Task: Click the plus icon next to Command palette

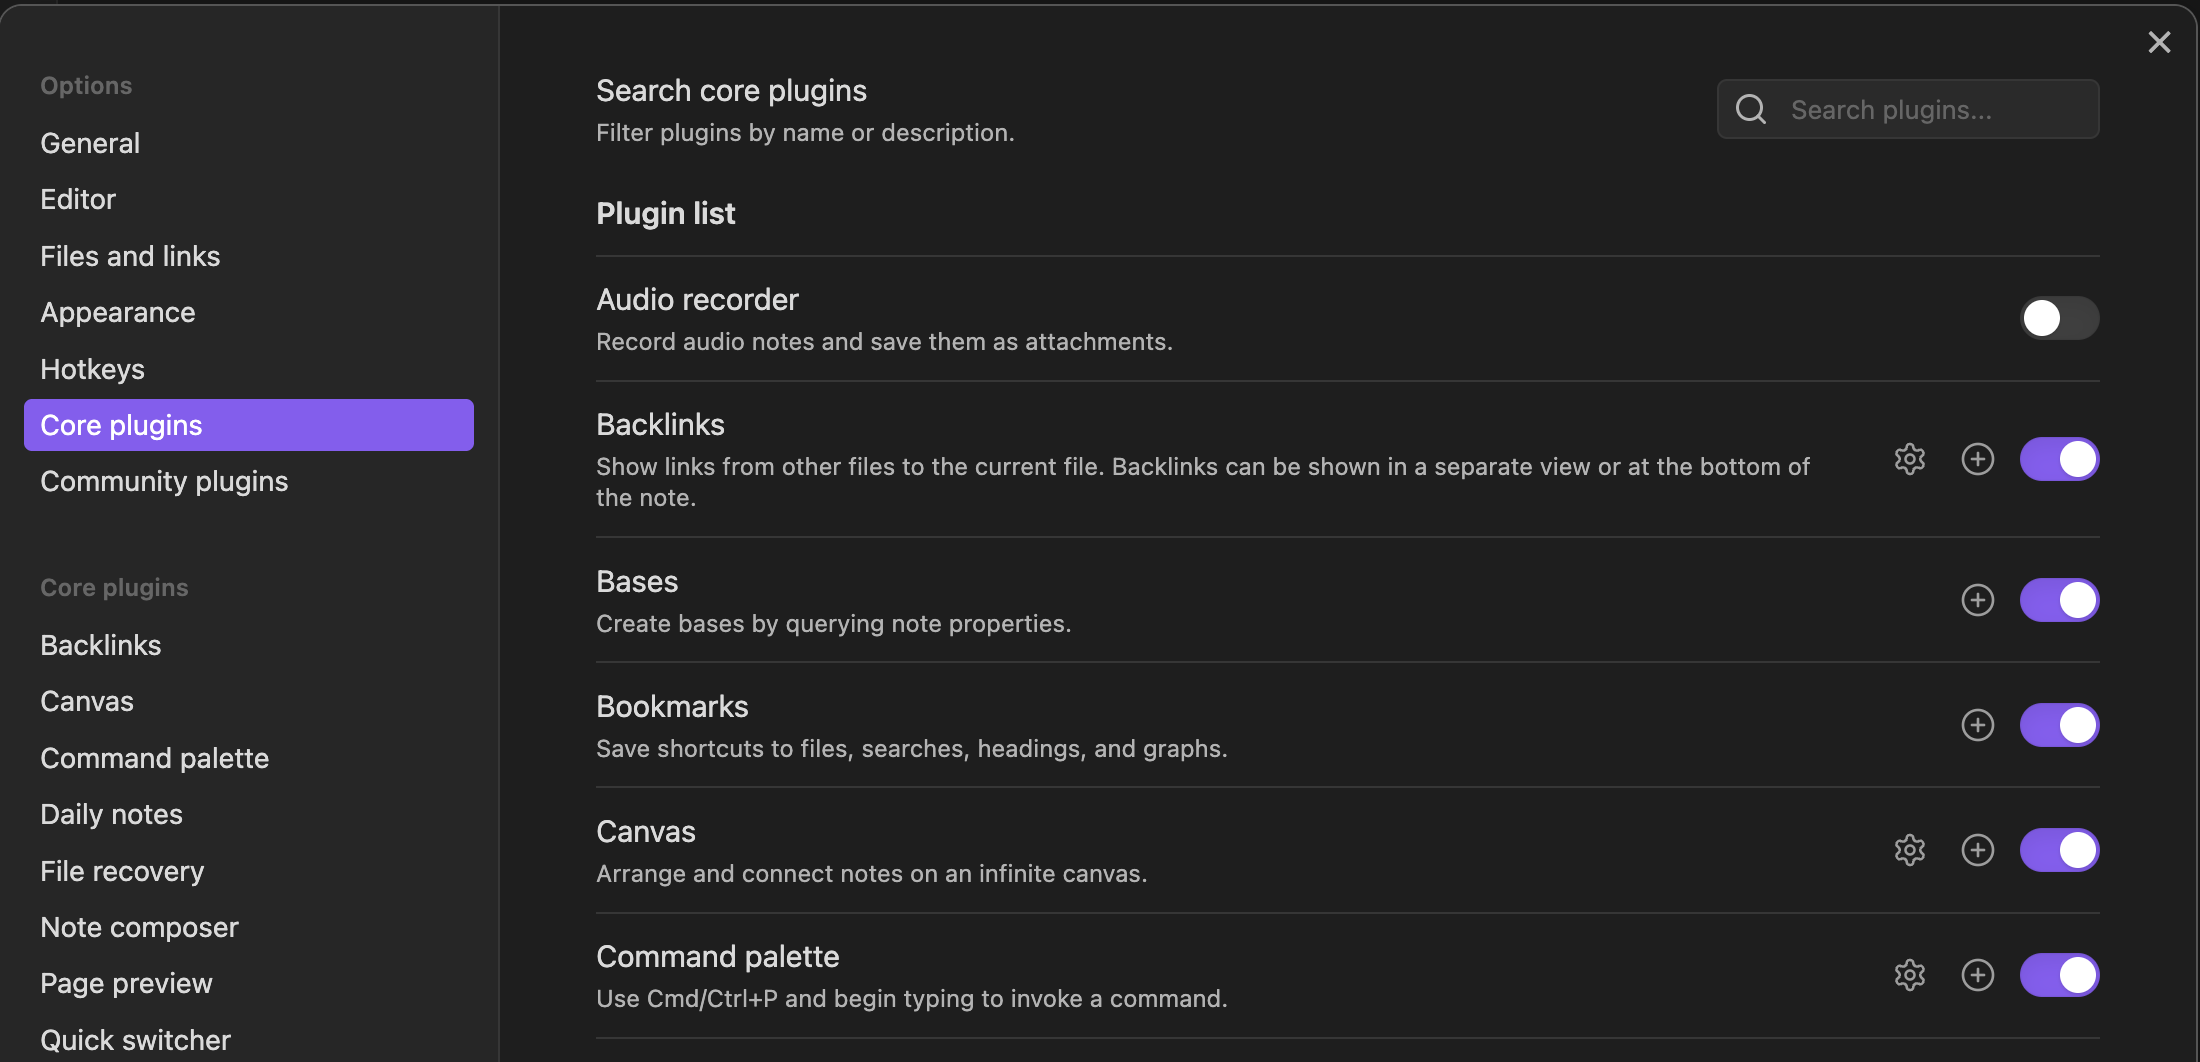Action: (x=1977, y=975)
